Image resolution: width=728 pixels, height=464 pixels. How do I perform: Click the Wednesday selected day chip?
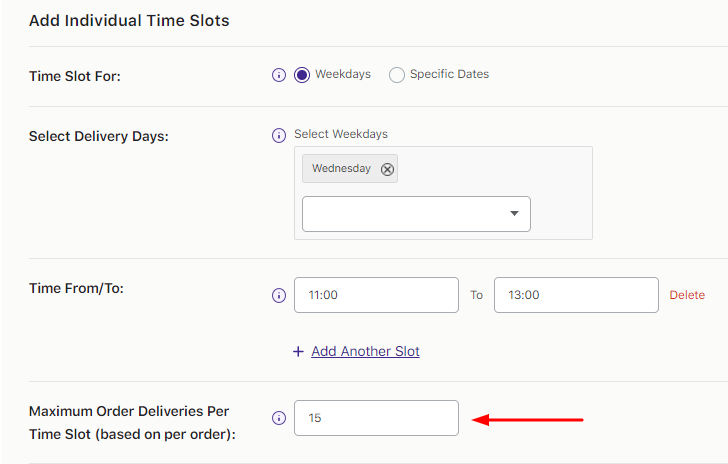point(340,169)
